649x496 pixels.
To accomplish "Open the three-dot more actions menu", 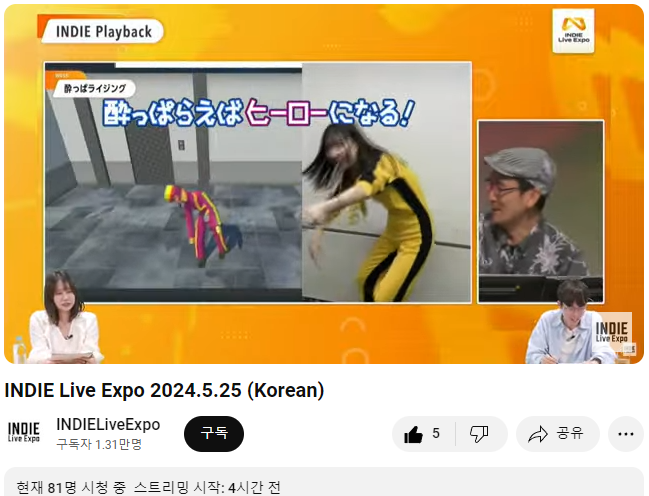I will (625, 434).
